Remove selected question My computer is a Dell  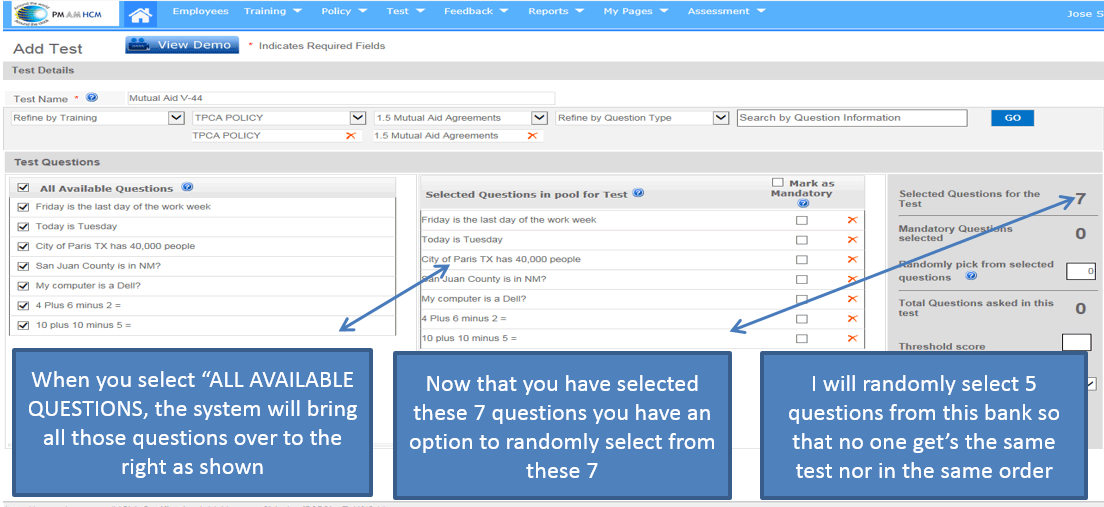click(852, 299)
